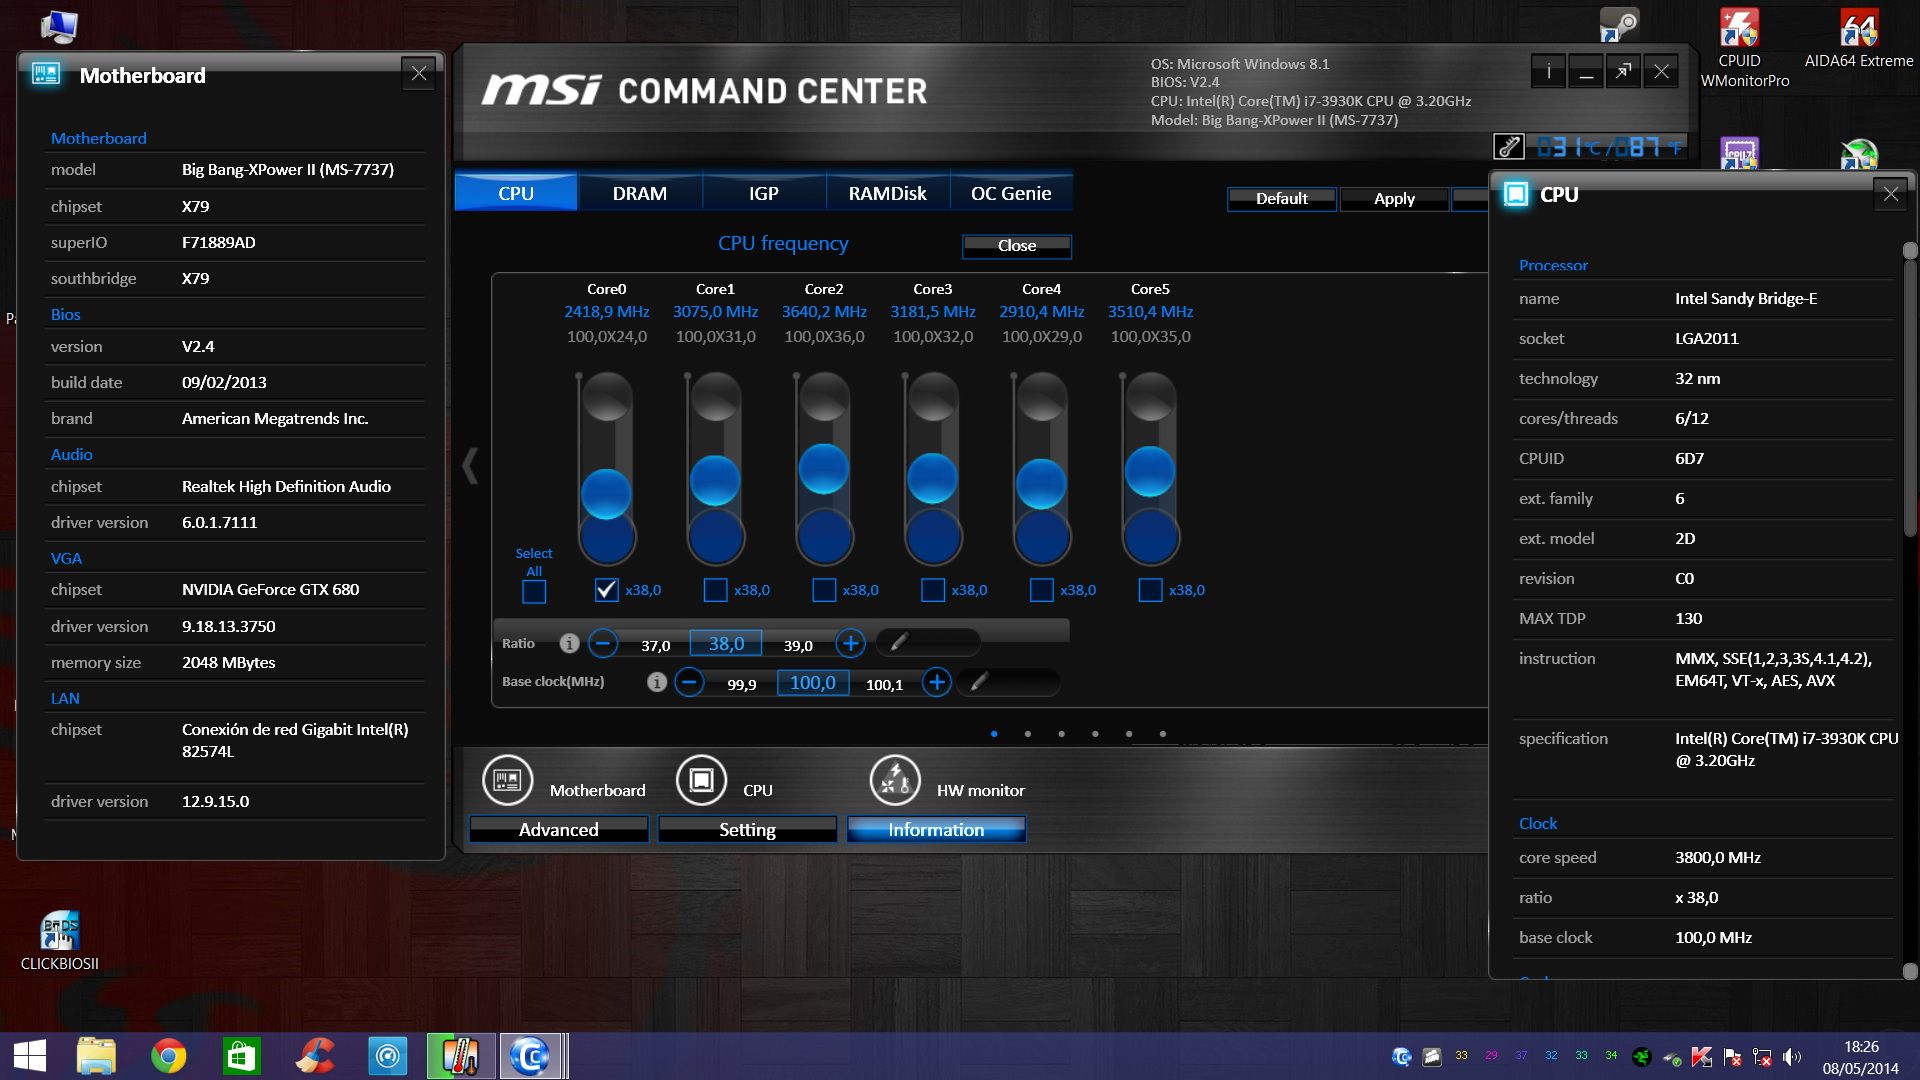Screen dimensions: 1920x1080
Task: Click the Command Center detach window icon
Action: pos(1623,72)
